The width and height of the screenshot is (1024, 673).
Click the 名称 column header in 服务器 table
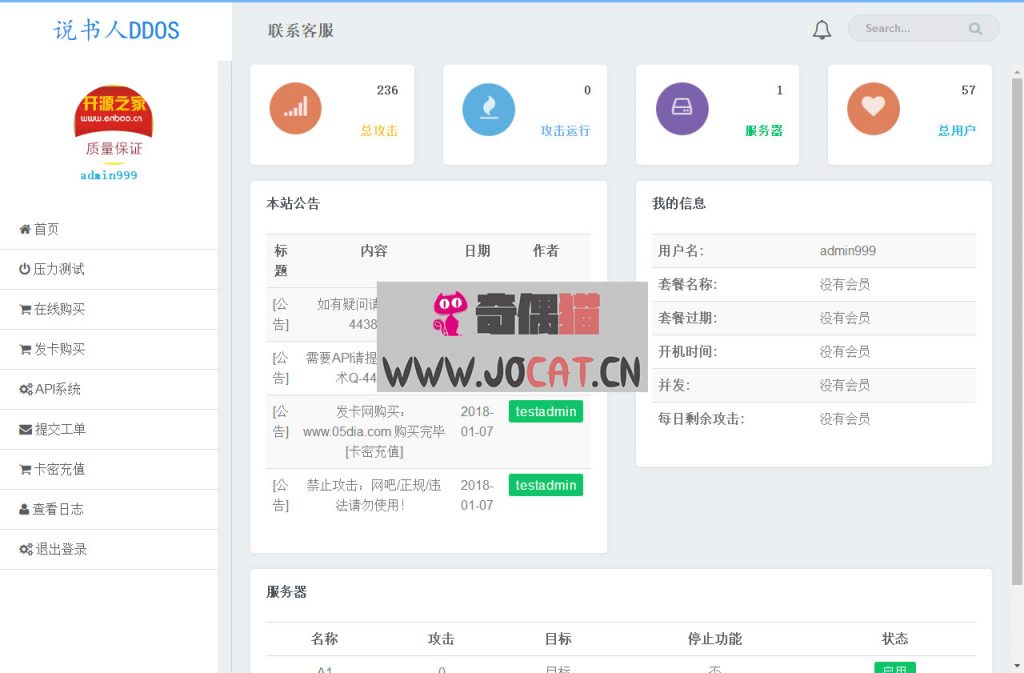point(324,638)
